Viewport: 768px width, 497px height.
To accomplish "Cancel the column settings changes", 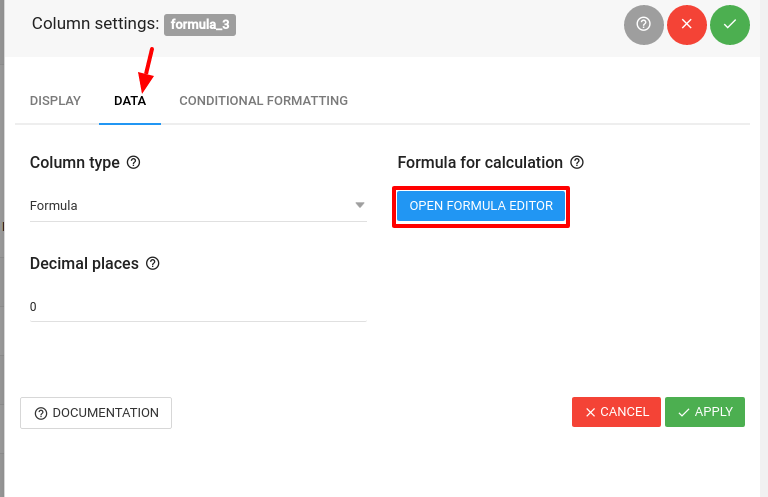I will [x=616, y=412].
